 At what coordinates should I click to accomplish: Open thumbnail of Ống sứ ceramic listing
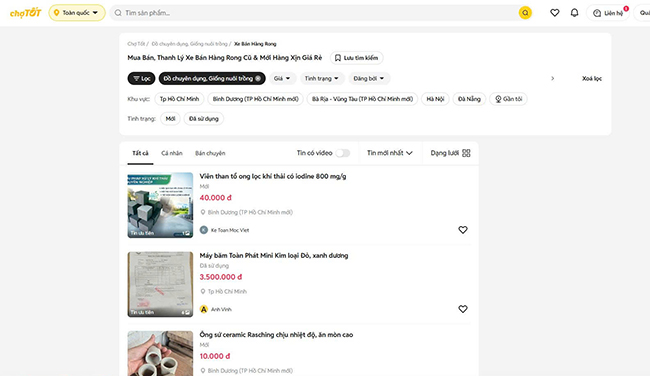160,353
